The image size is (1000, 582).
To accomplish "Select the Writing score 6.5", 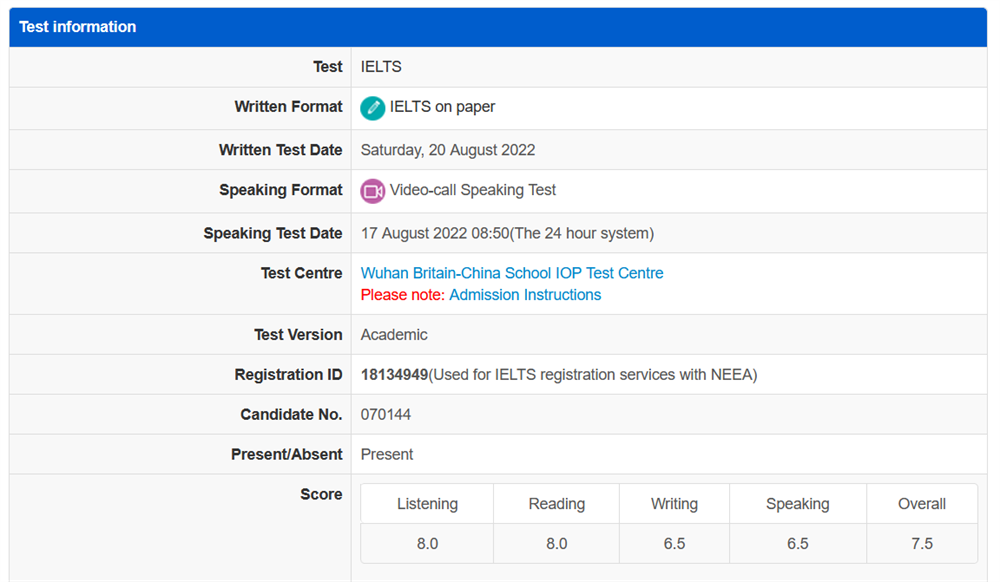I will [674, 543].
